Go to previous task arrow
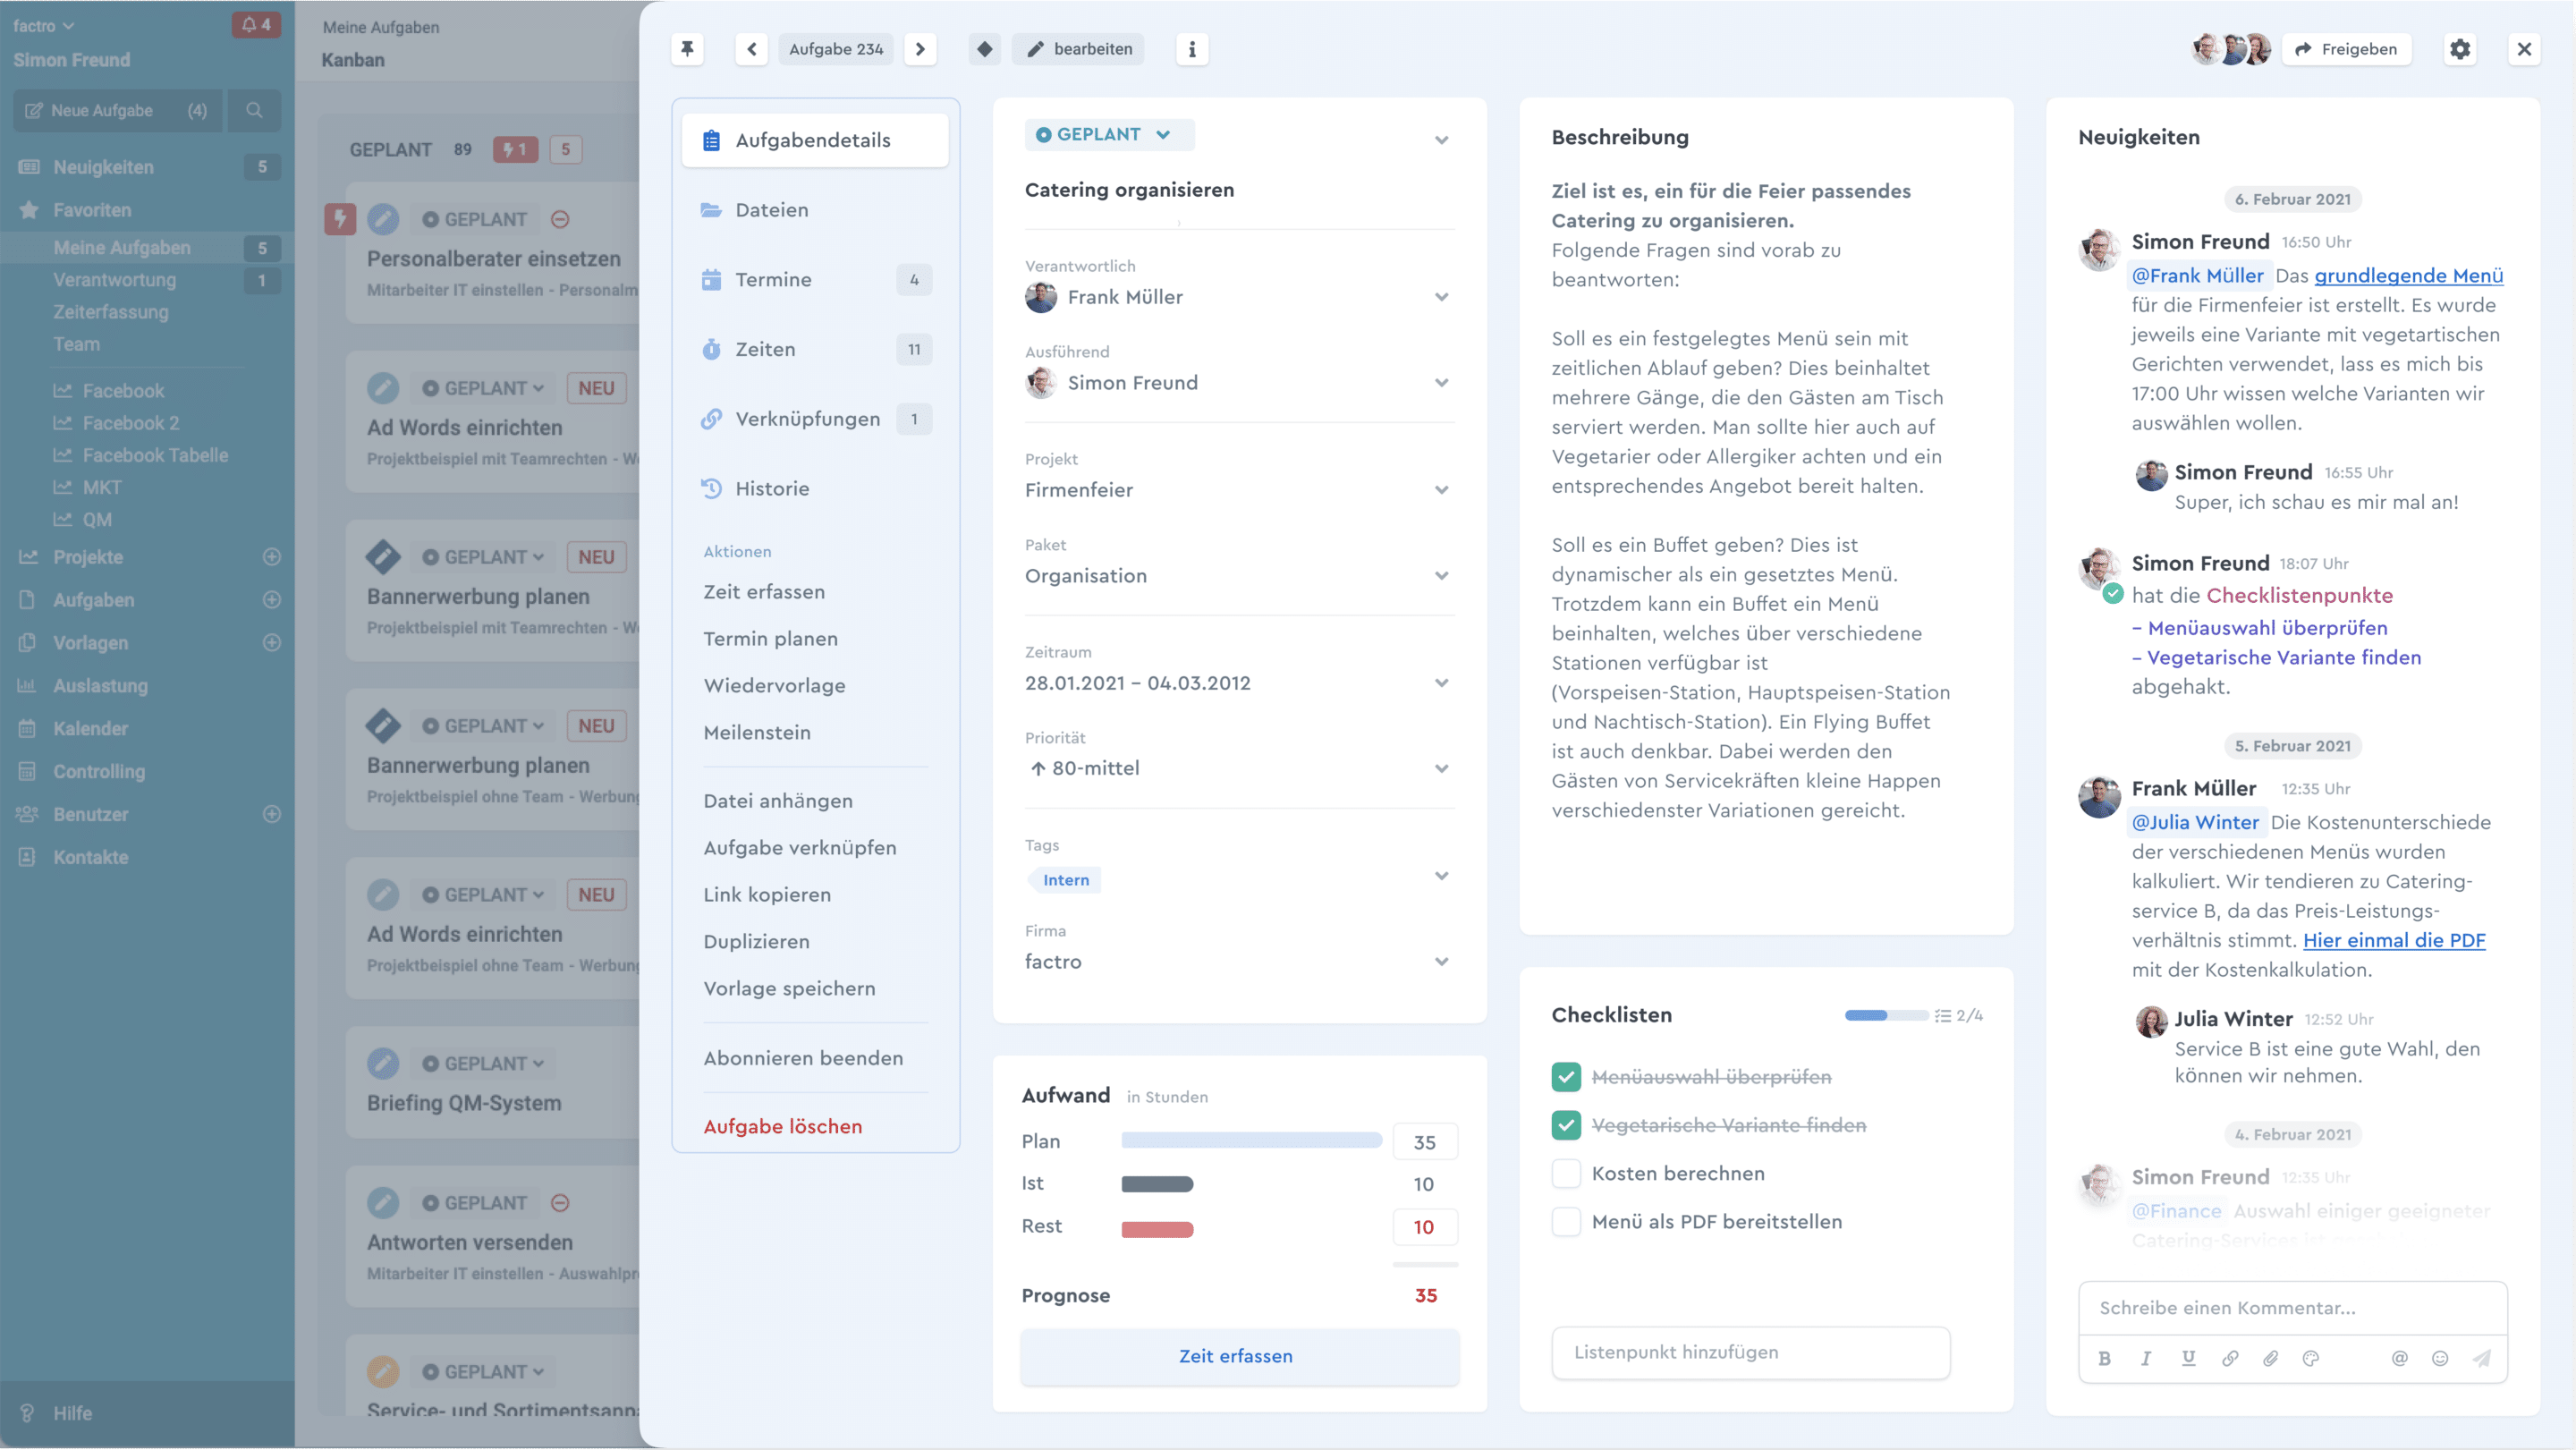Image resolution: width=2576 pixels, height=1450 pixels. click(751, 49)
